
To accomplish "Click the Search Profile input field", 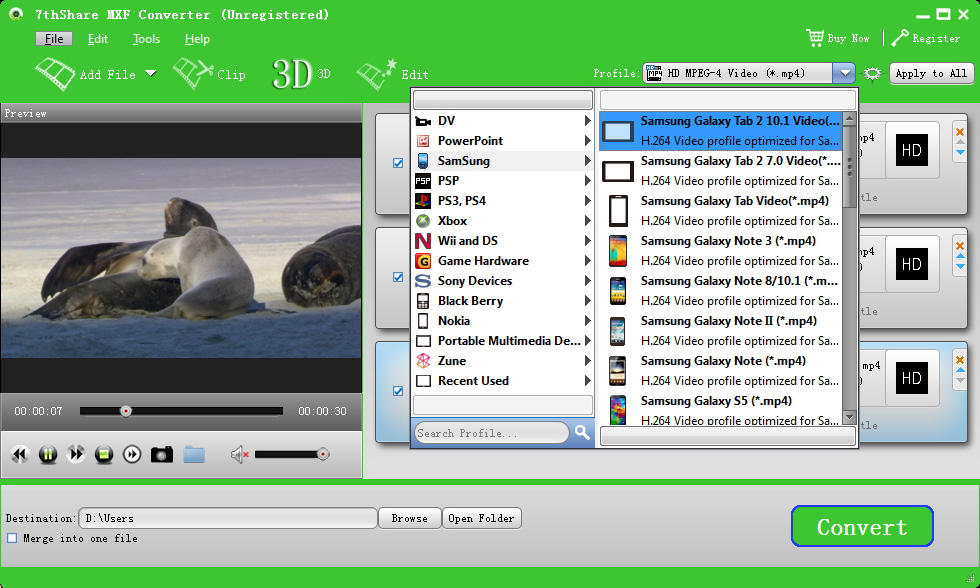I will [x=492, y=432].
